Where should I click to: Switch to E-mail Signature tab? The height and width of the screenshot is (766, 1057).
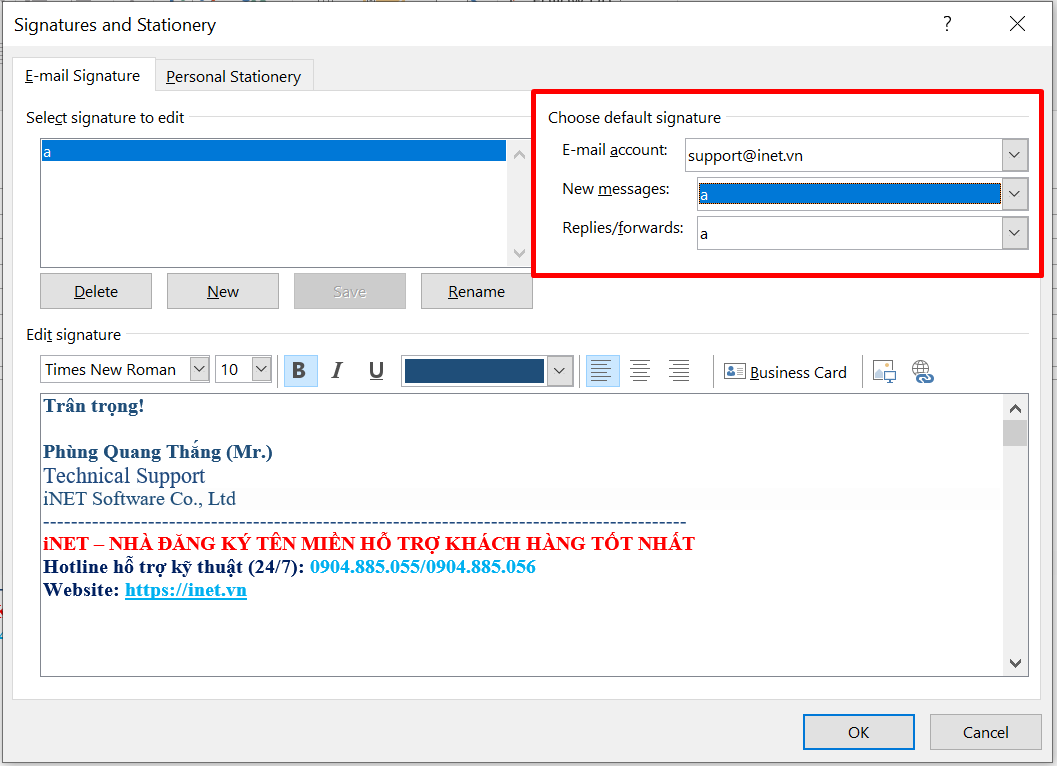pos(83,76)
